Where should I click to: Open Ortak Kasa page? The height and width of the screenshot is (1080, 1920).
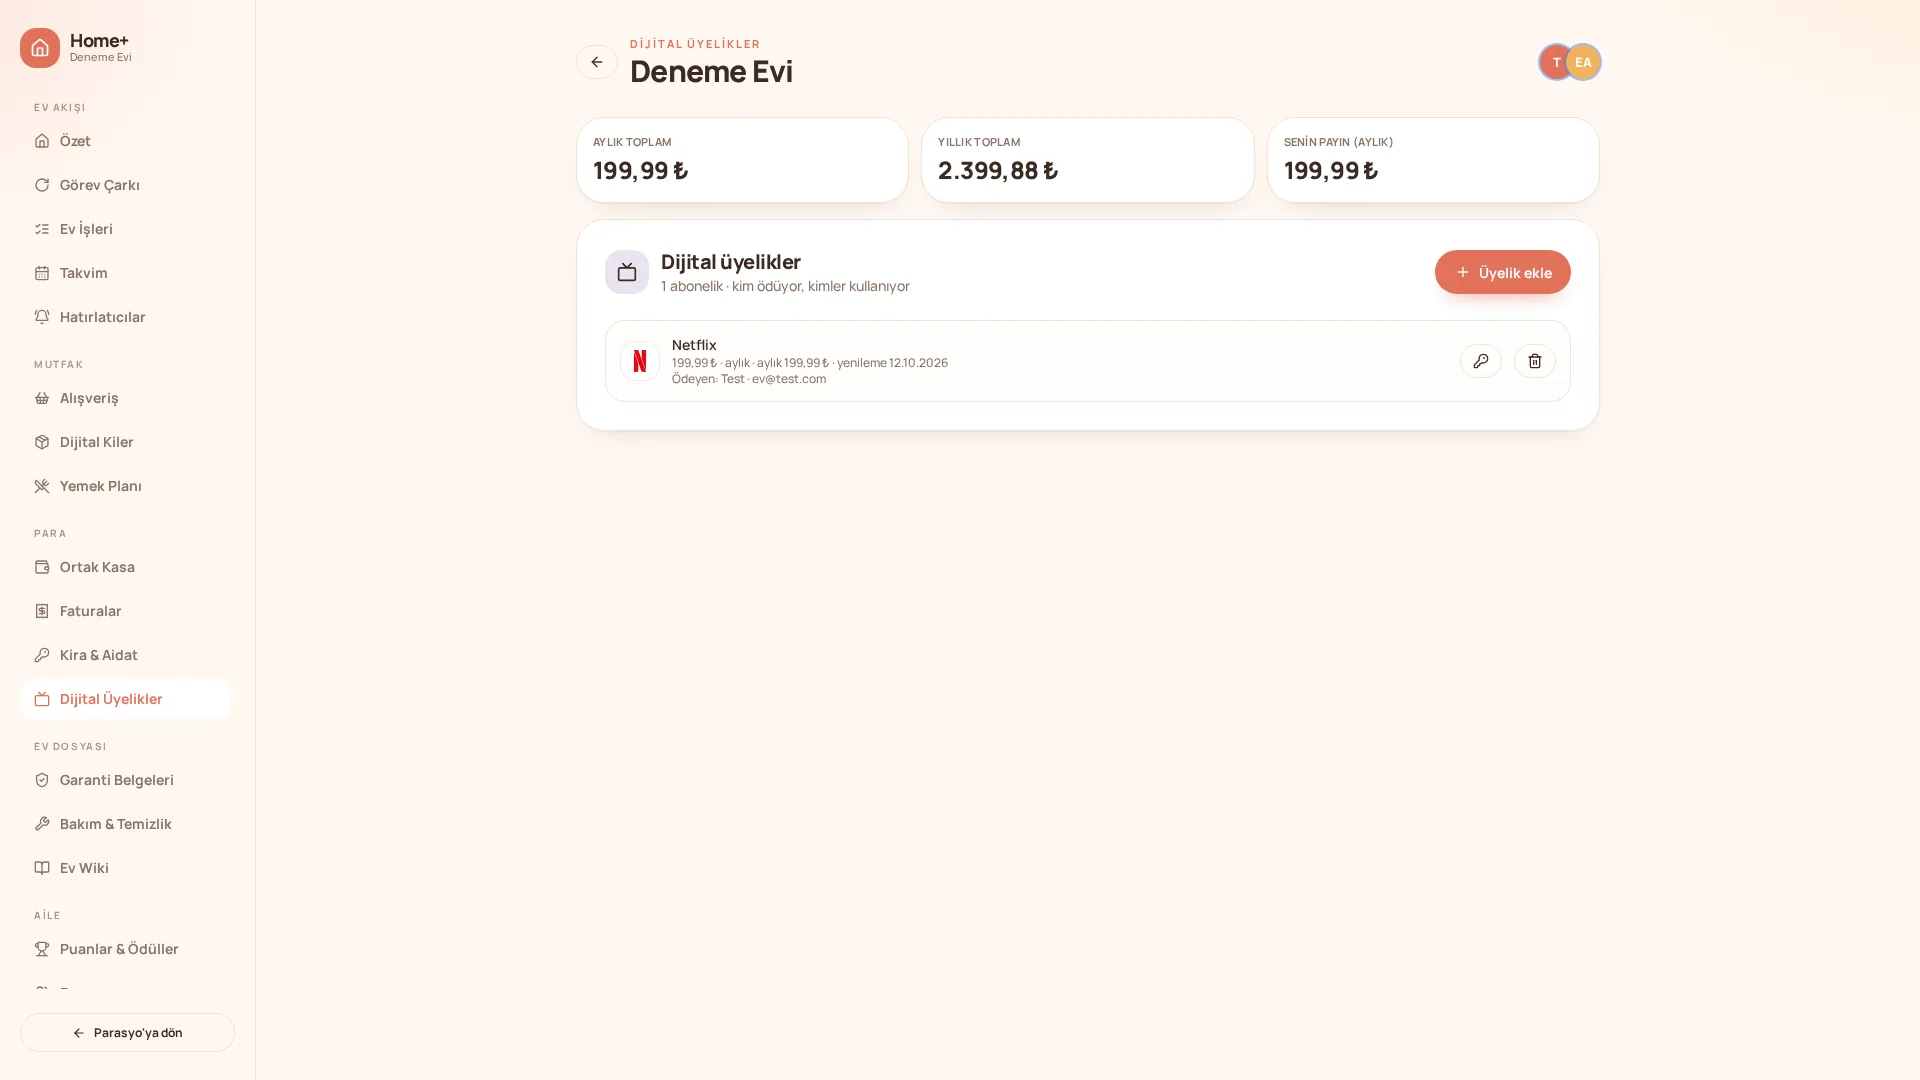[x=125, y=567]
